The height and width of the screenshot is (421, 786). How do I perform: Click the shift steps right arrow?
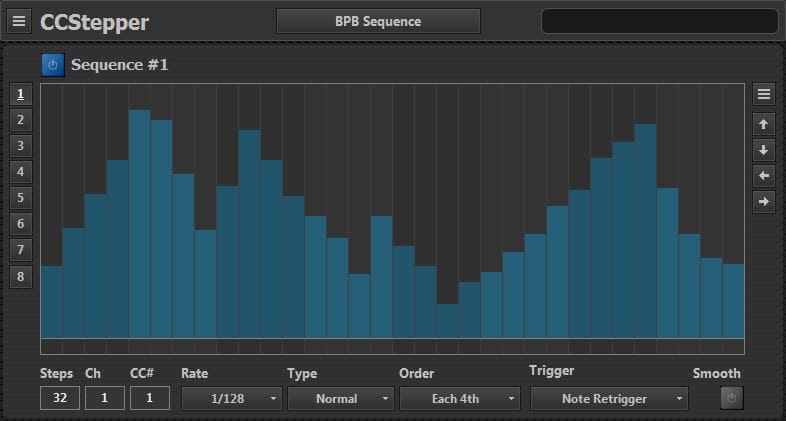[x=764, y=202]
